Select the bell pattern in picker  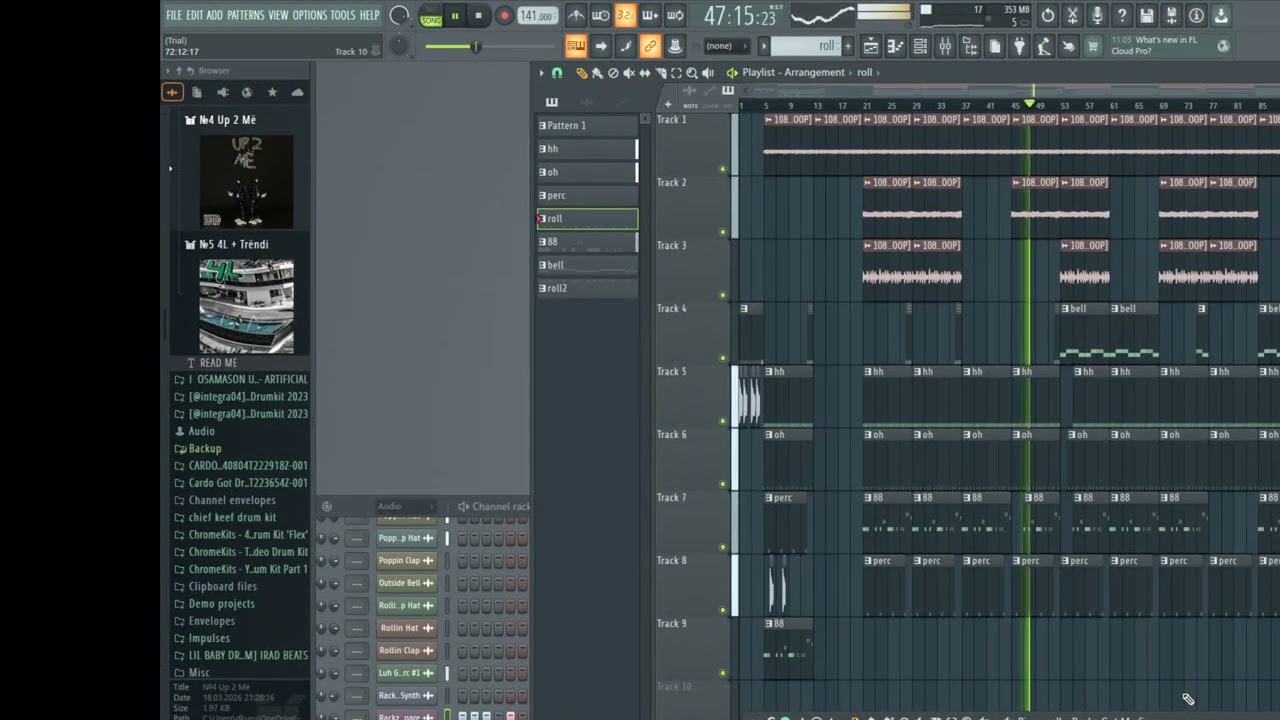point(587,265)
